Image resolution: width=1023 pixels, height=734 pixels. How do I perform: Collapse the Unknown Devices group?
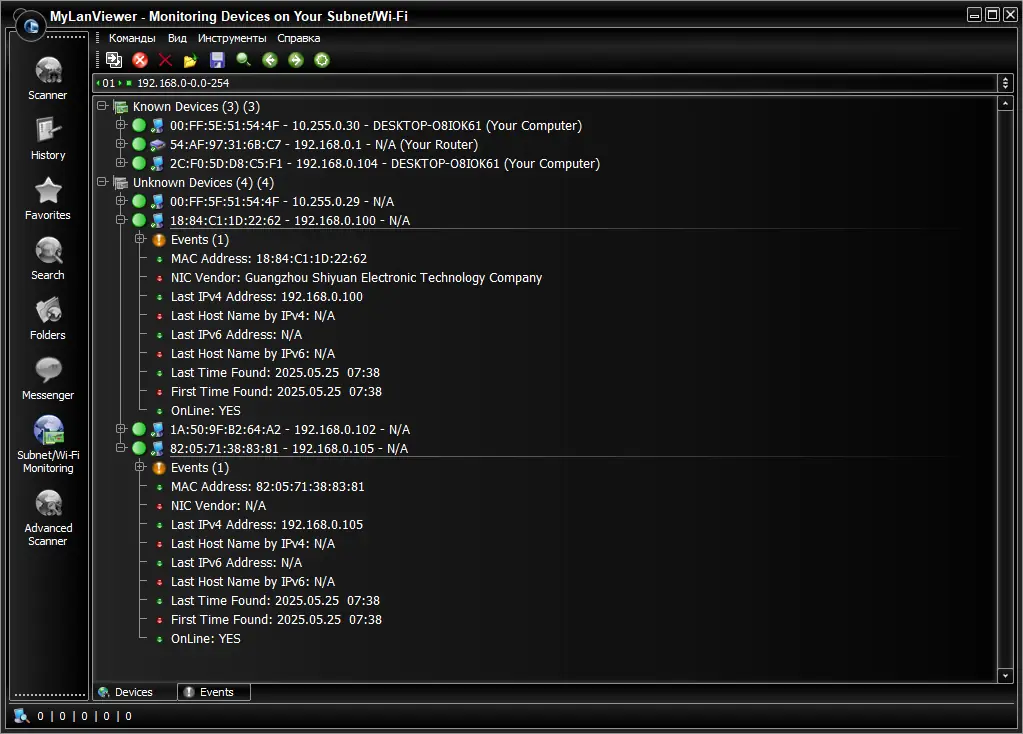[x=102, y=182]
